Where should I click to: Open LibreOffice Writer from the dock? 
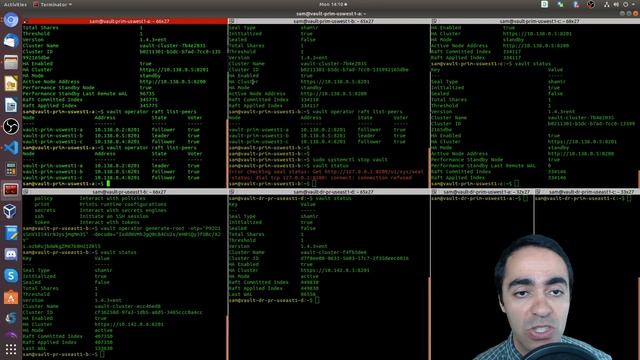pos(11,104)
